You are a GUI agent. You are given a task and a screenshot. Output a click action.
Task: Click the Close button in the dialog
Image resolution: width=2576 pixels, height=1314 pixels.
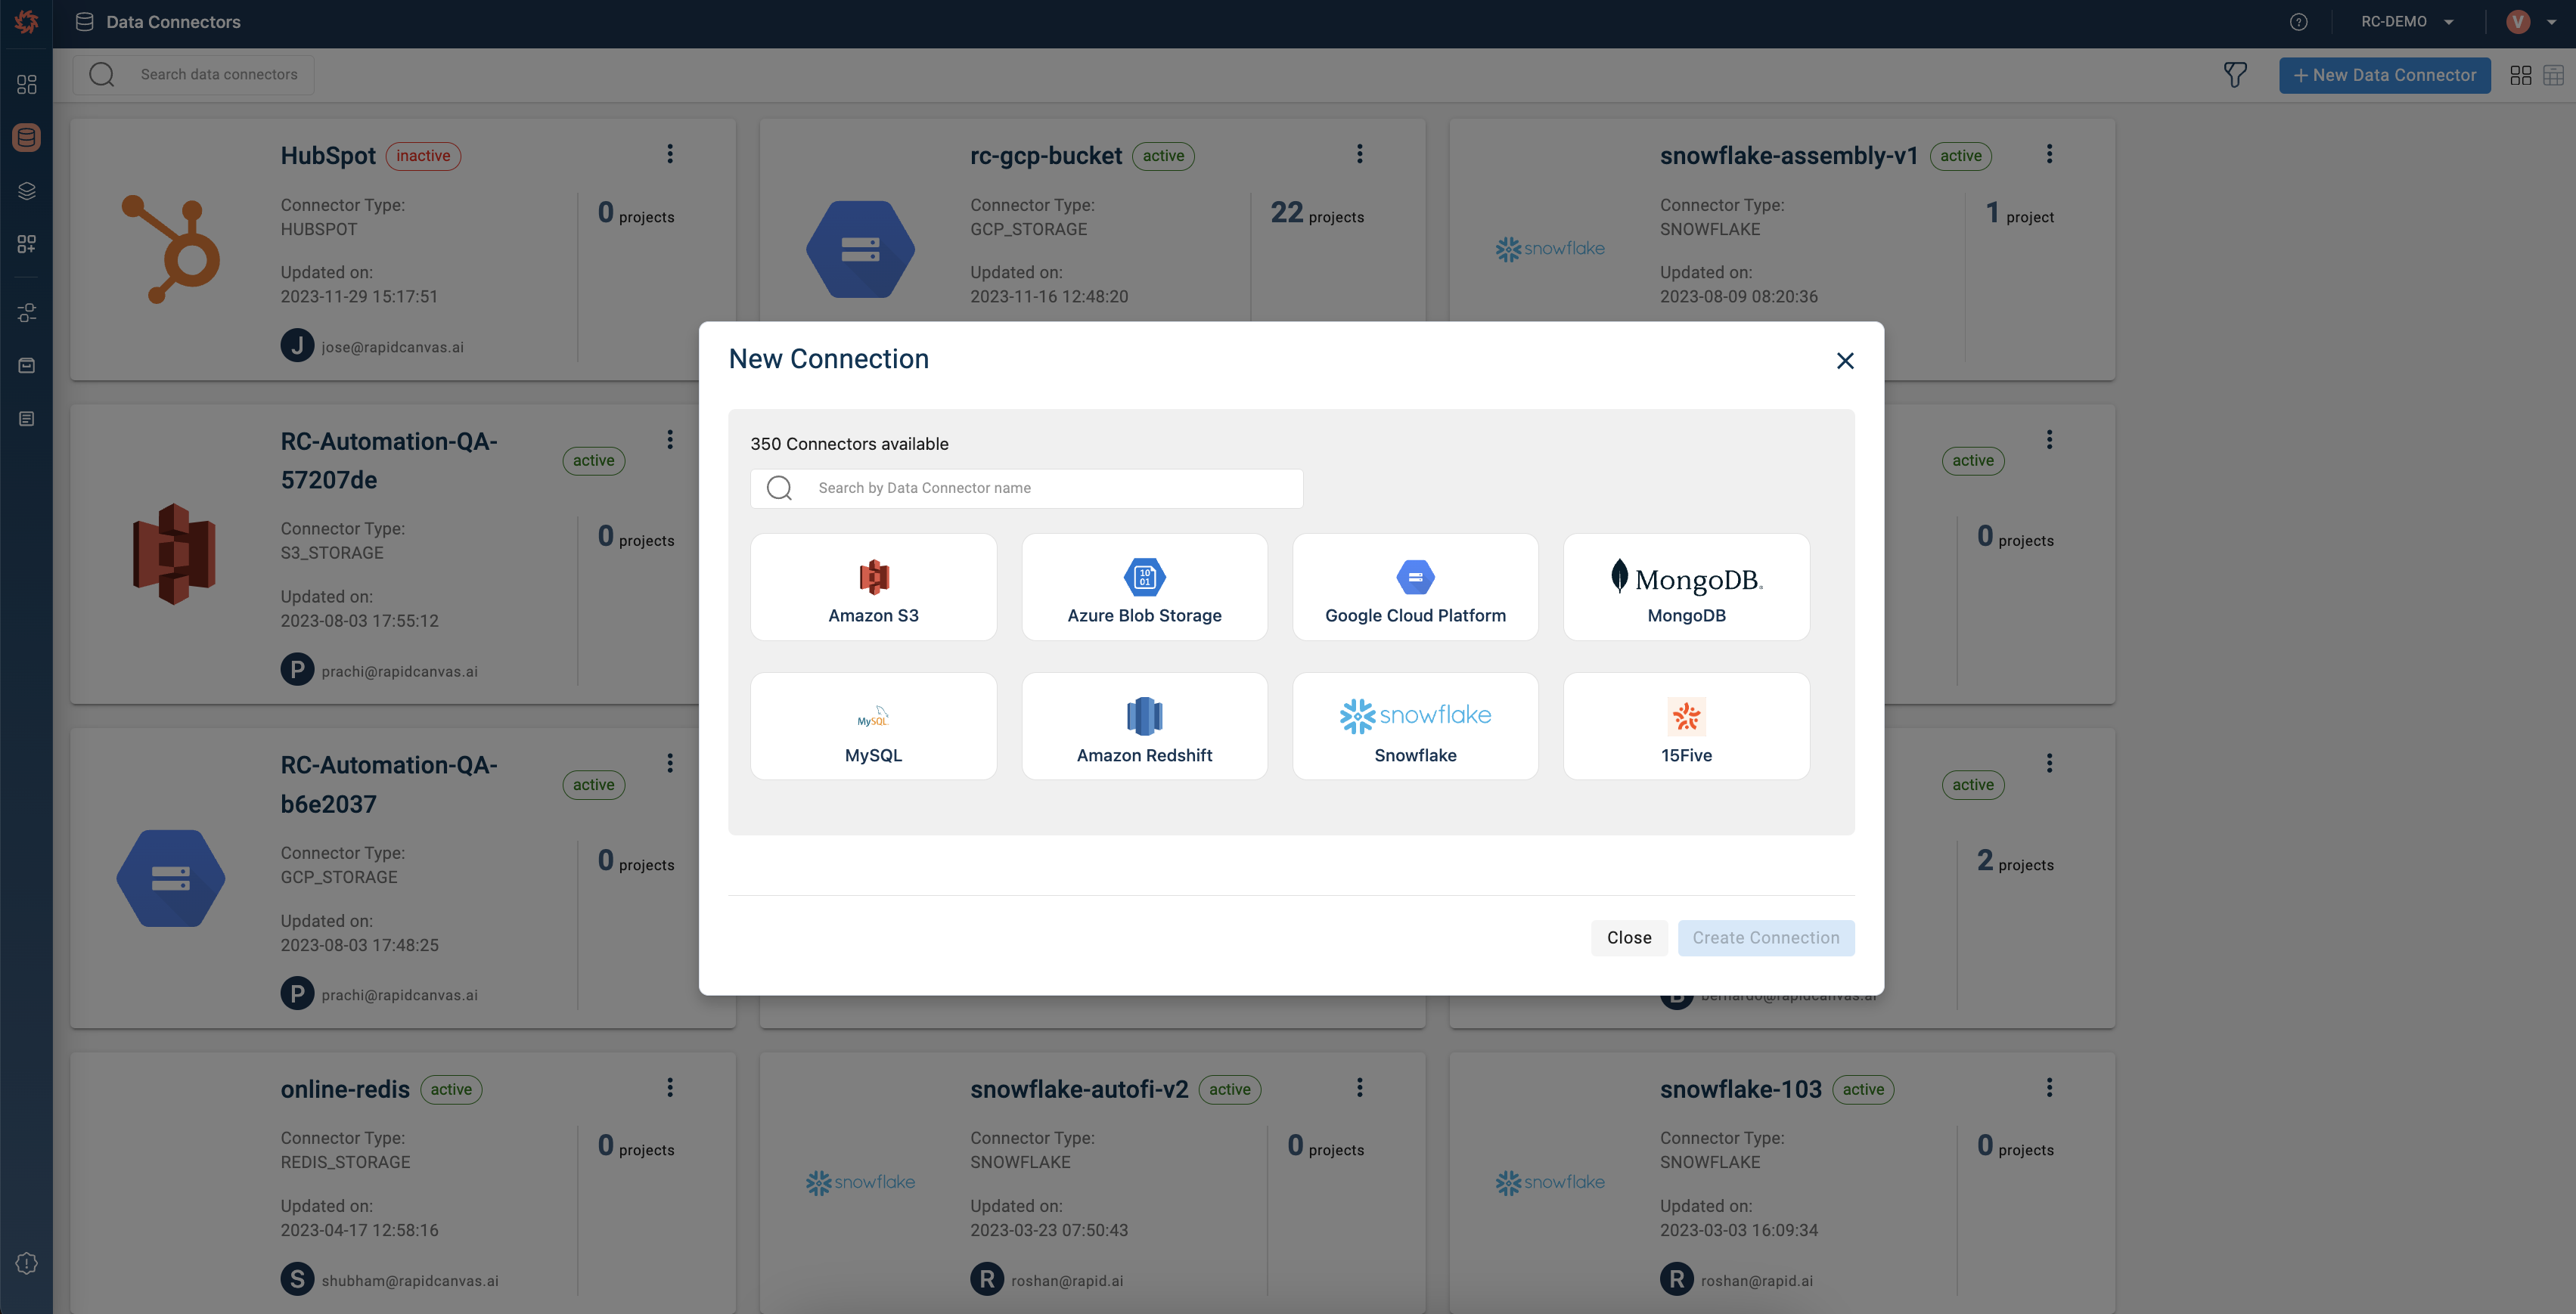coord(1628,938)
